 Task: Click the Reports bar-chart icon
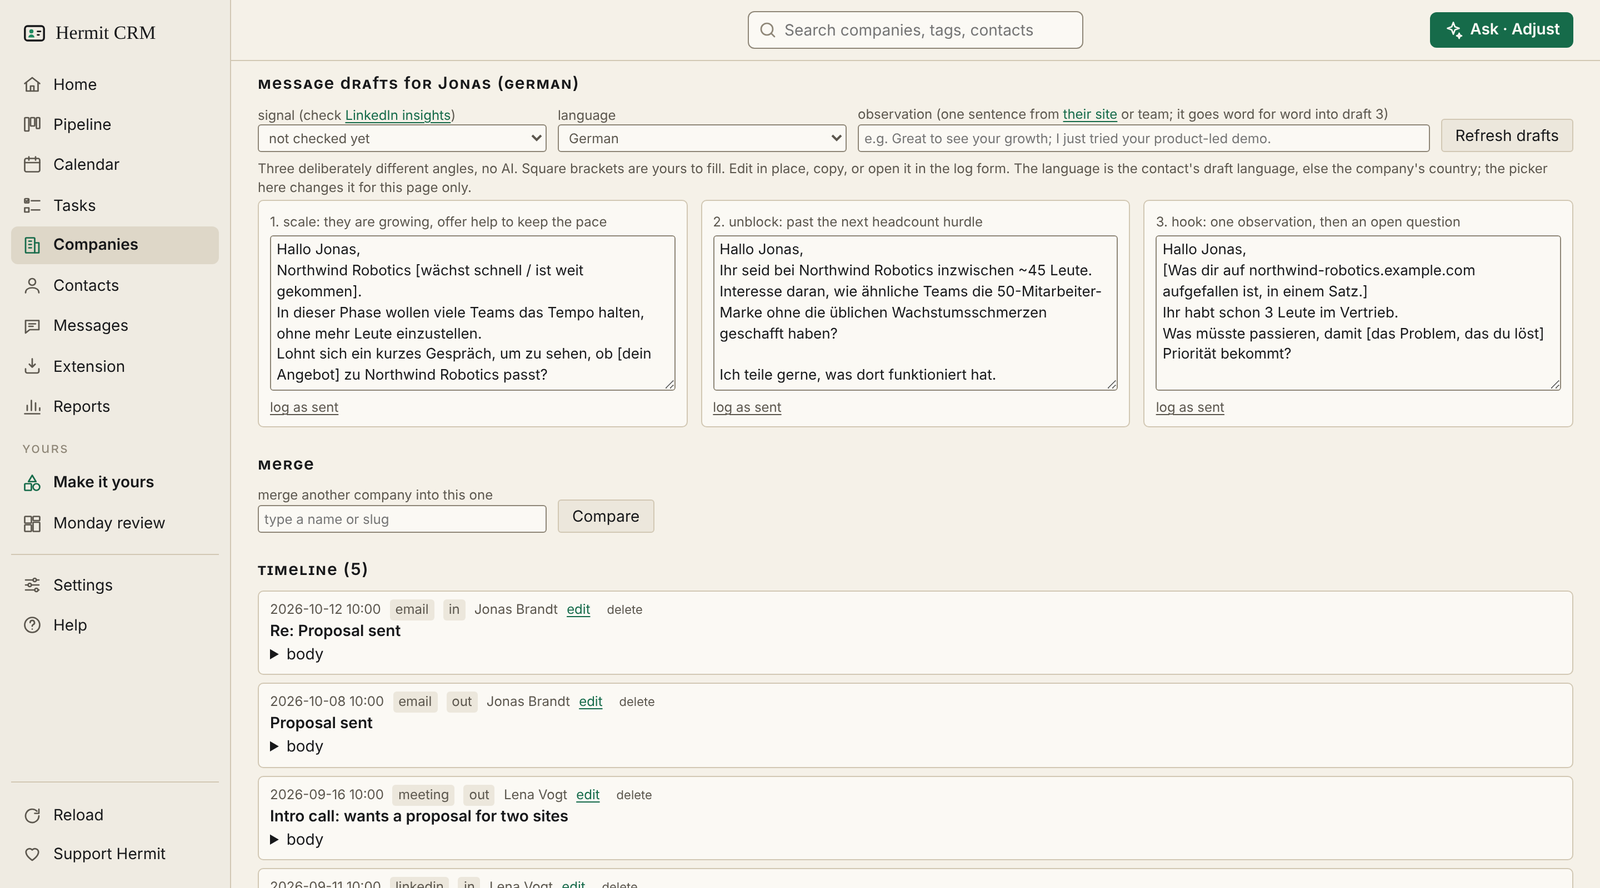point(32,406)
